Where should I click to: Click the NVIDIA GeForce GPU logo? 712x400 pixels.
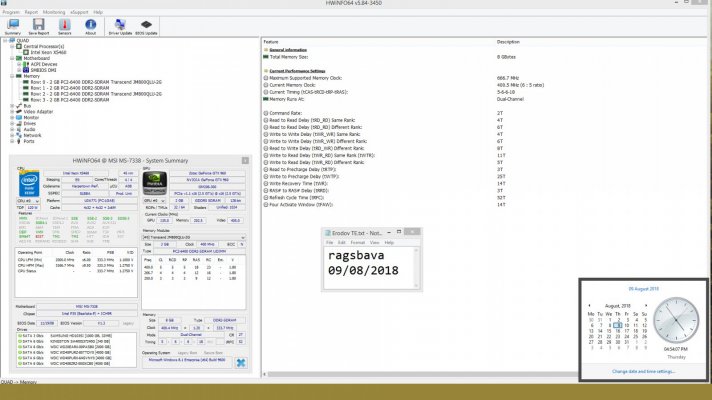(x=155, y=183)
